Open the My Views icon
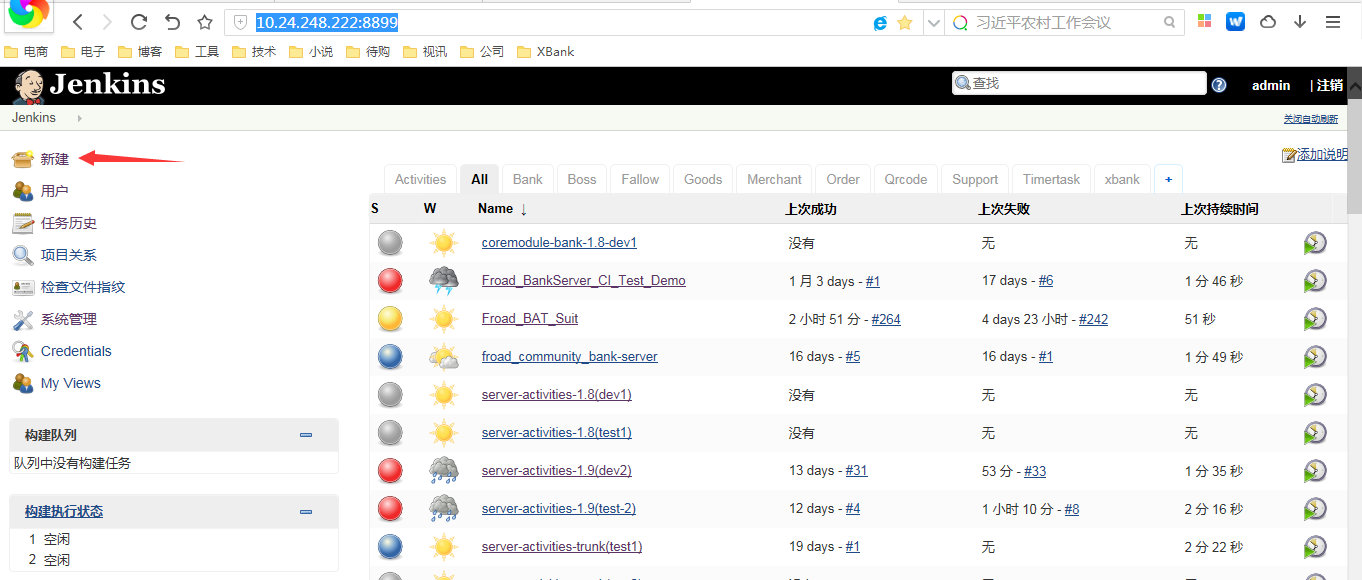The width and height of the screenshot is (1362, 580). [x=23, y=383]
